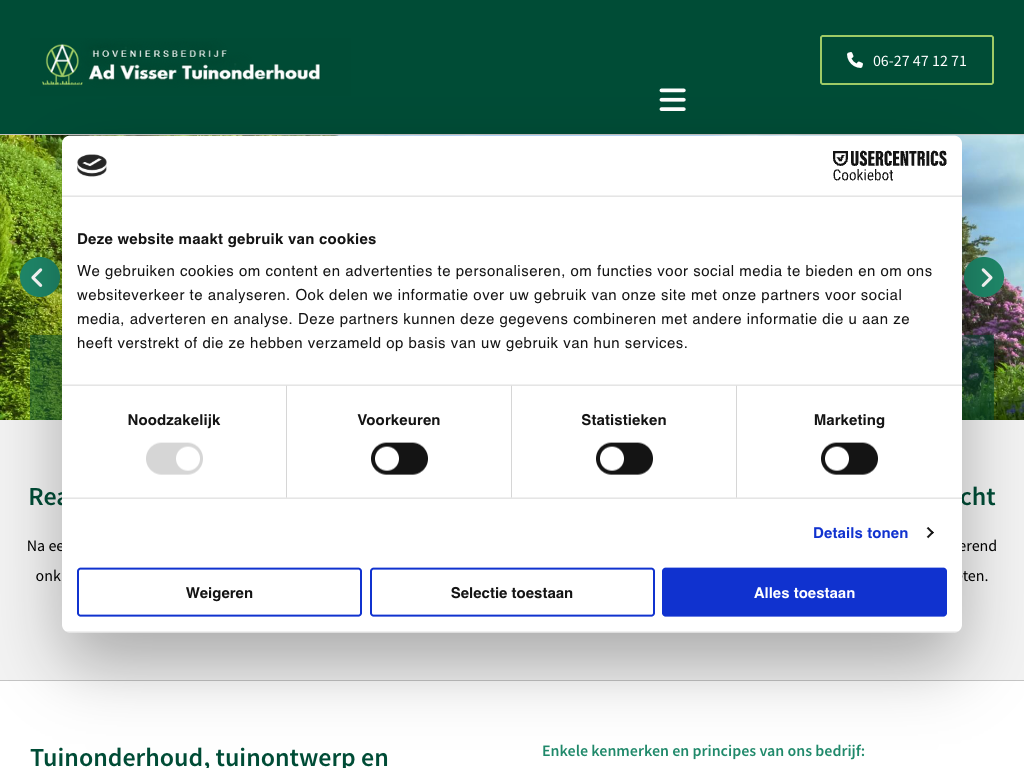Click the Ad Visser Tuinonderhoud logo

click(181, 65)
